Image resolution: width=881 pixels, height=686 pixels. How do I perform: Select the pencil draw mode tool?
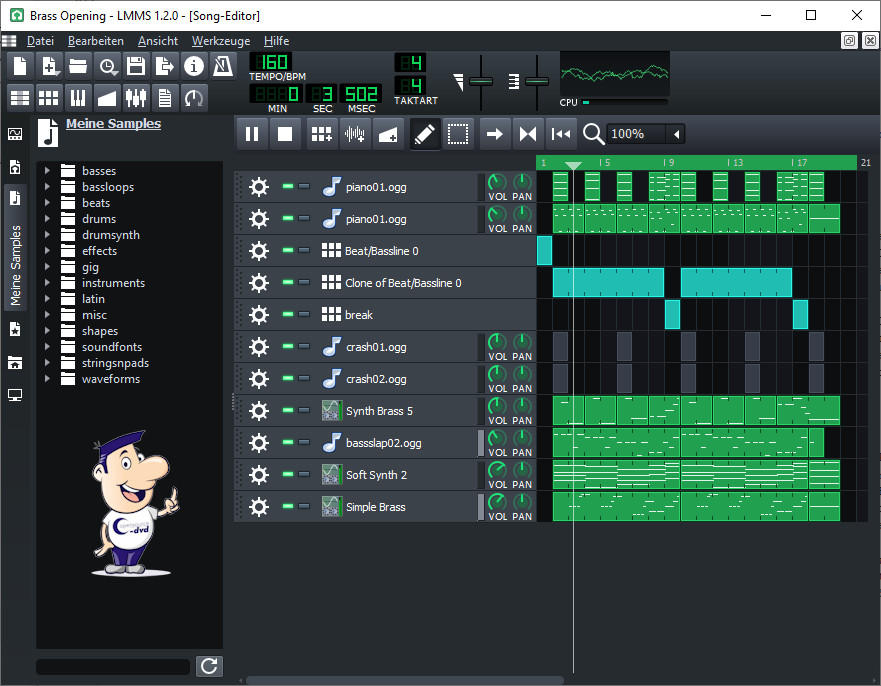click(x=425, y=134)
